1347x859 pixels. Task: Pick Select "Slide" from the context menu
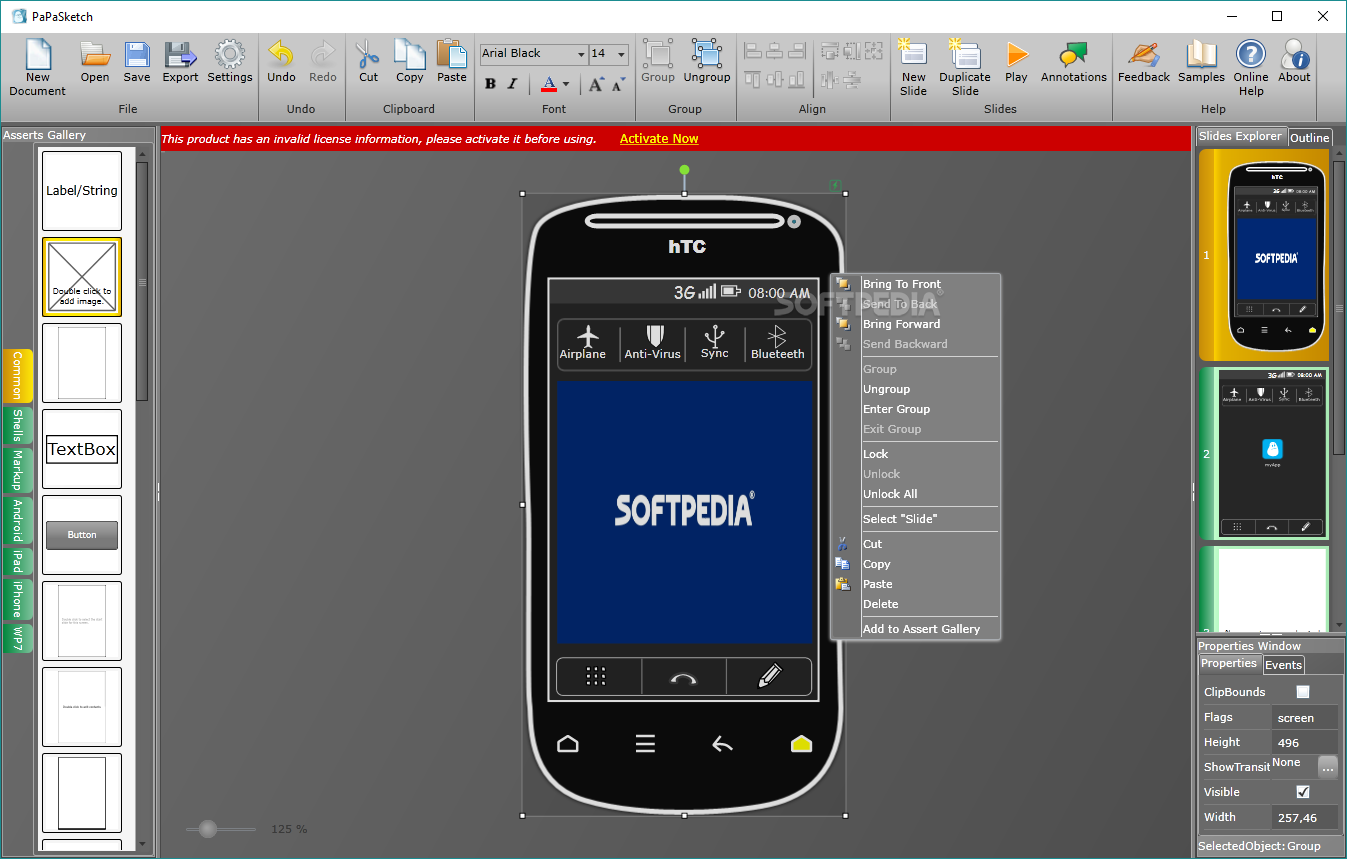coord(900,519)
